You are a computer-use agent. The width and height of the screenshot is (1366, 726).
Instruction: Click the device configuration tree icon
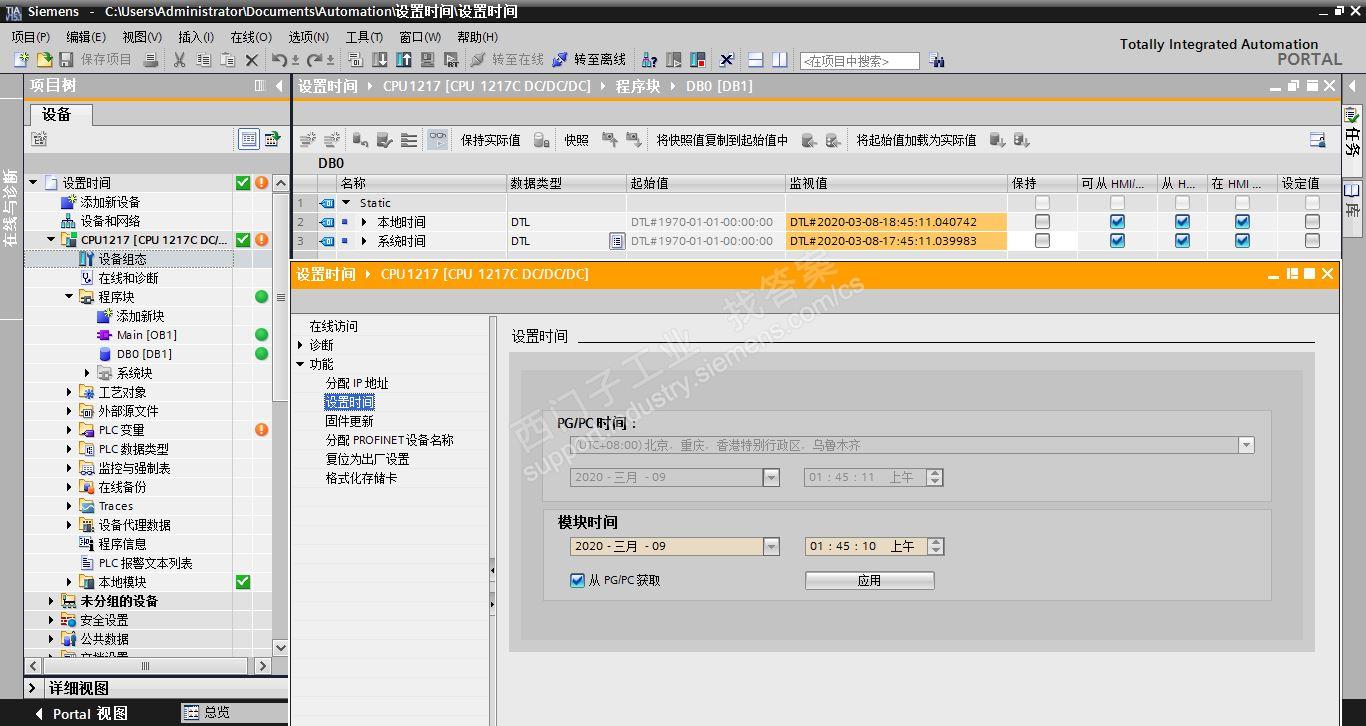click(x=86, y=259)
